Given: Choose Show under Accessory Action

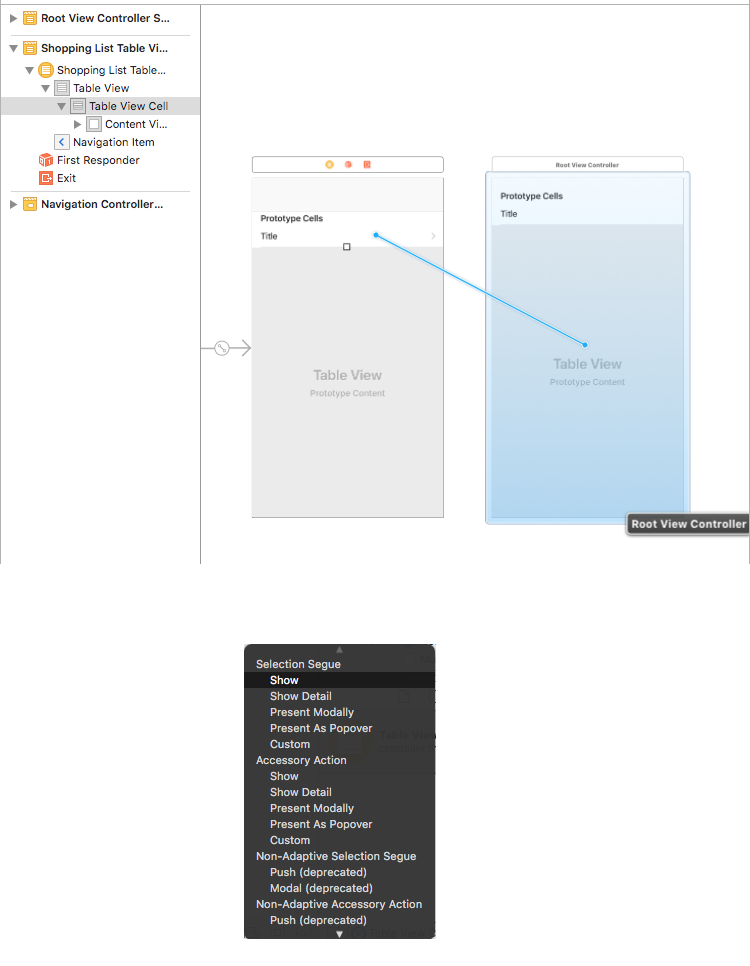Looking at the screenshot, I should point(340,776).
